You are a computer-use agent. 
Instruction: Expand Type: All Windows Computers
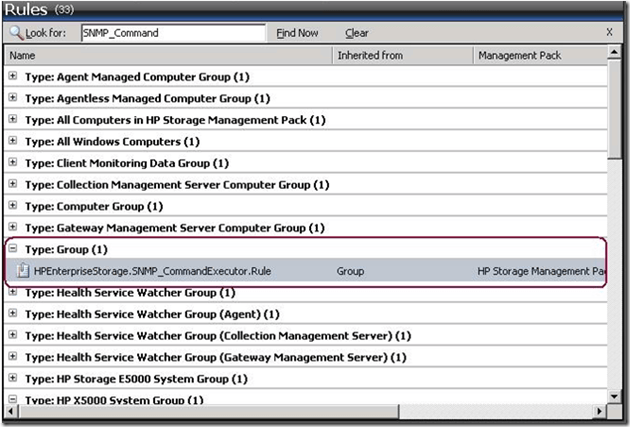tap(12, 141)
